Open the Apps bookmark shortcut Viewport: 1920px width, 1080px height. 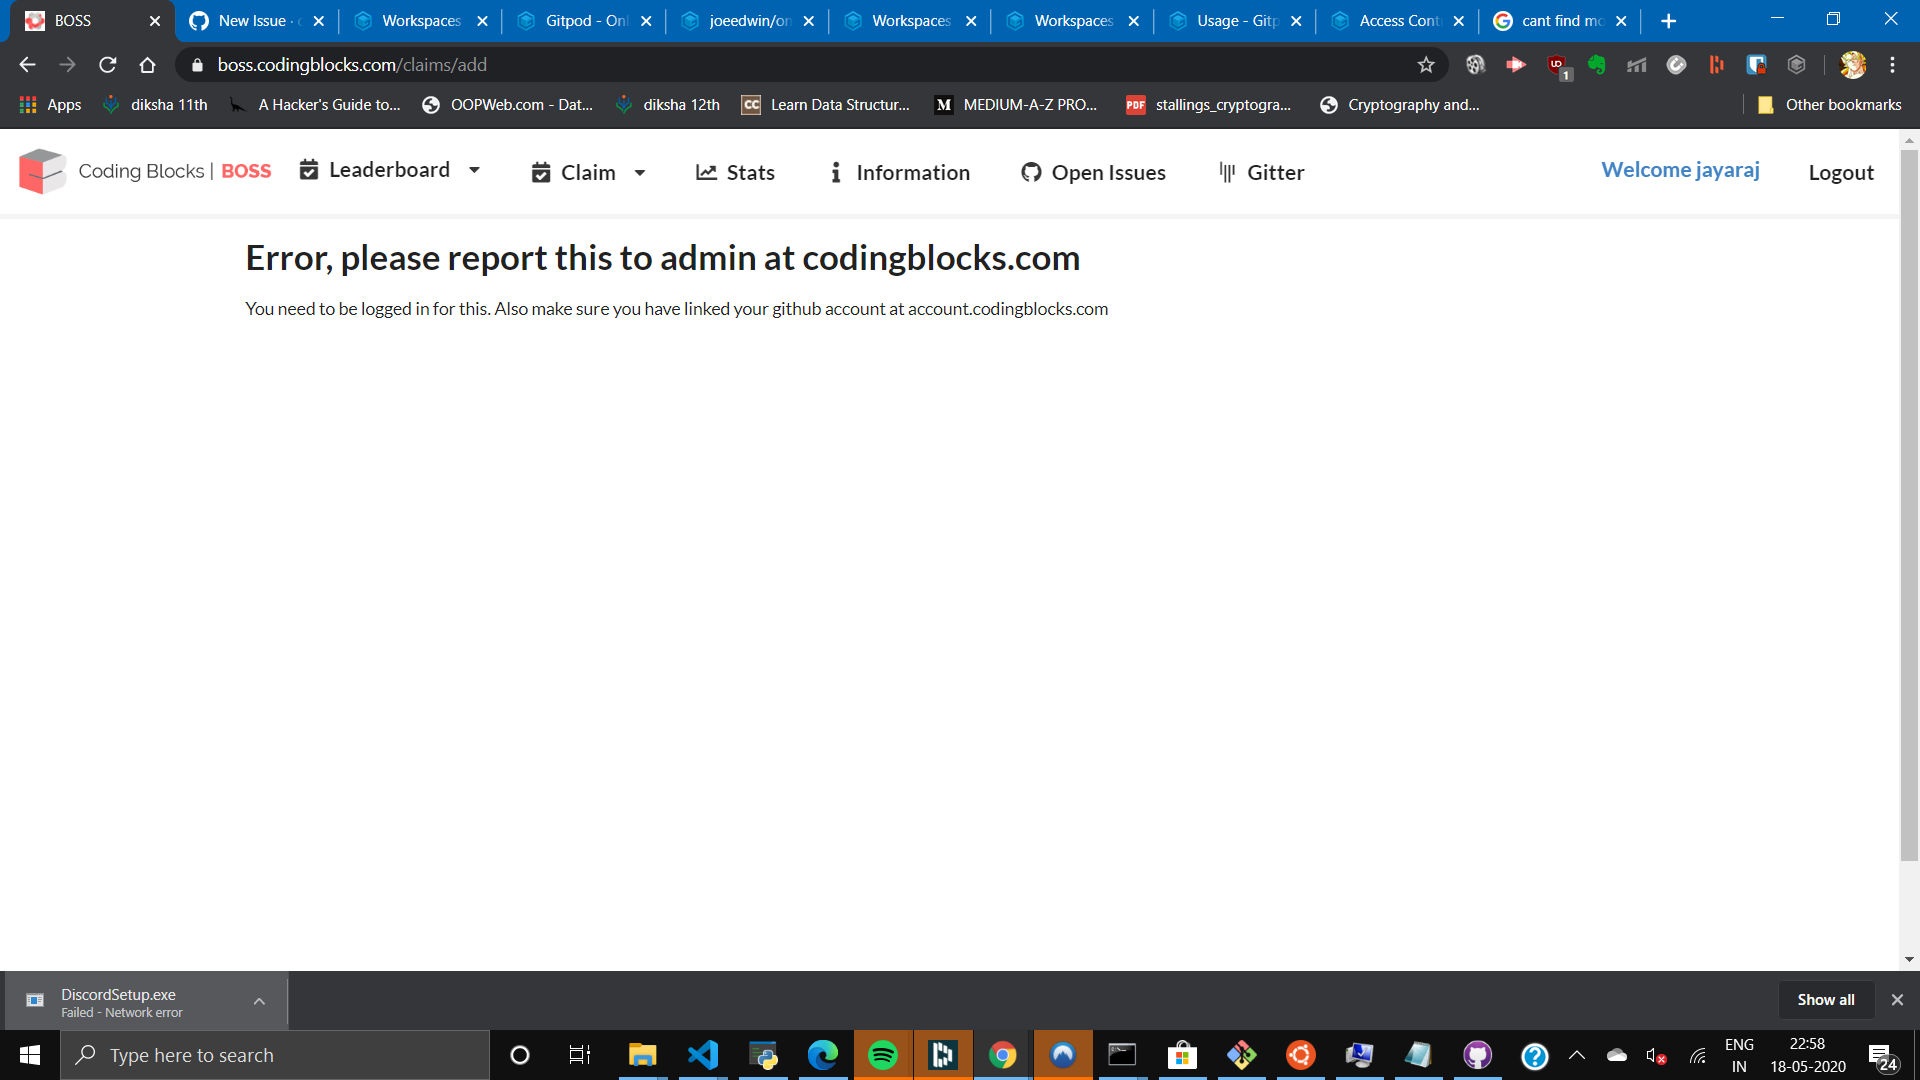50,105
